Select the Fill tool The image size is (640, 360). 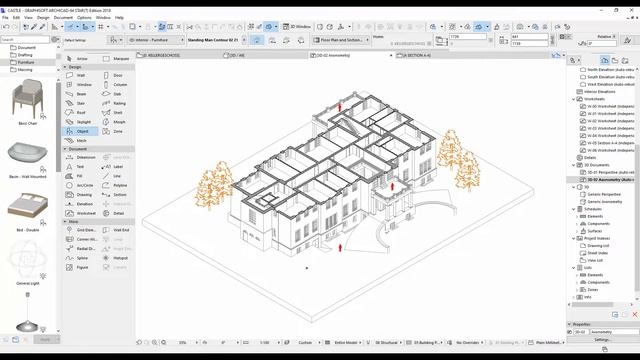(x=80, y=176)
